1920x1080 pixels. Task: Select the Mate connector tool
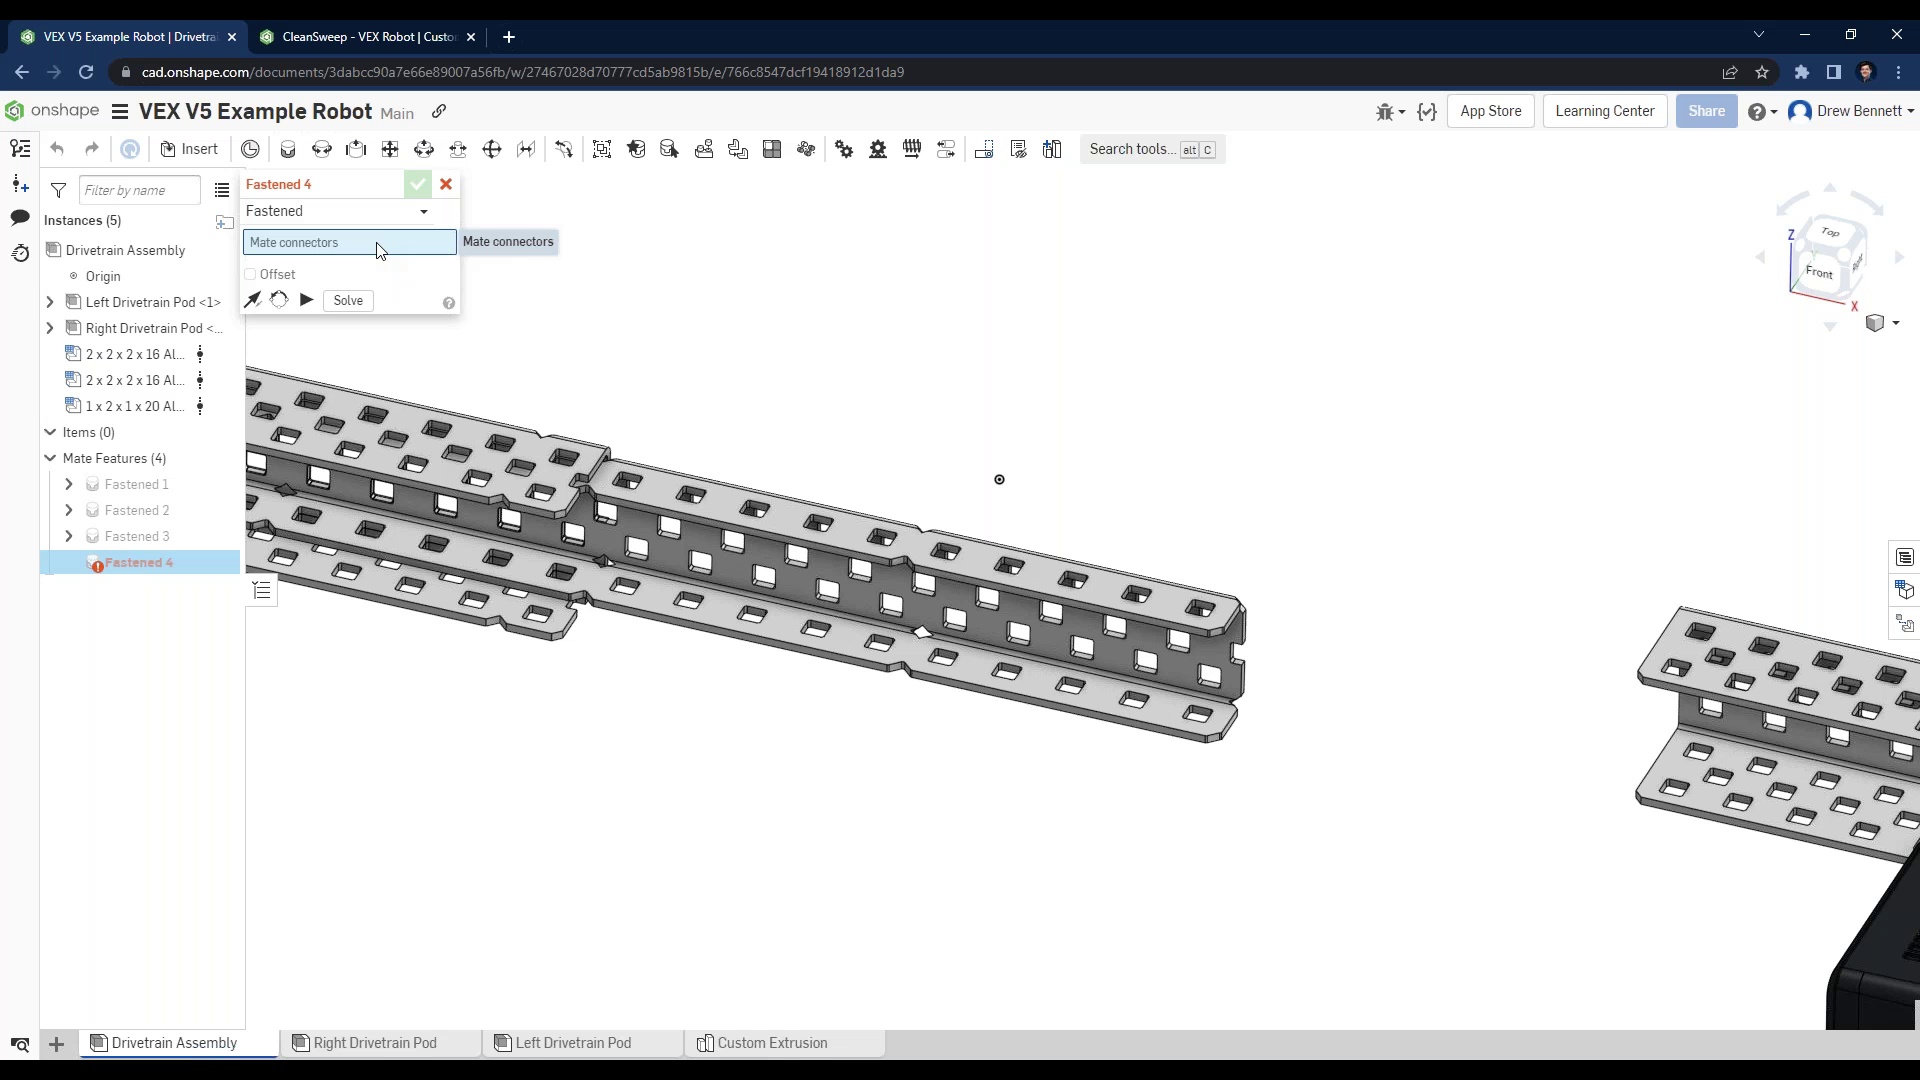point(250,149)
